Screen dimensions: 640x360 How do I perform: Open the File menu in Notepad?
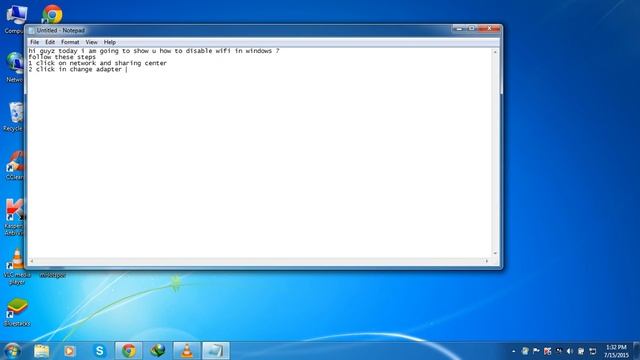tap(34, 42)
